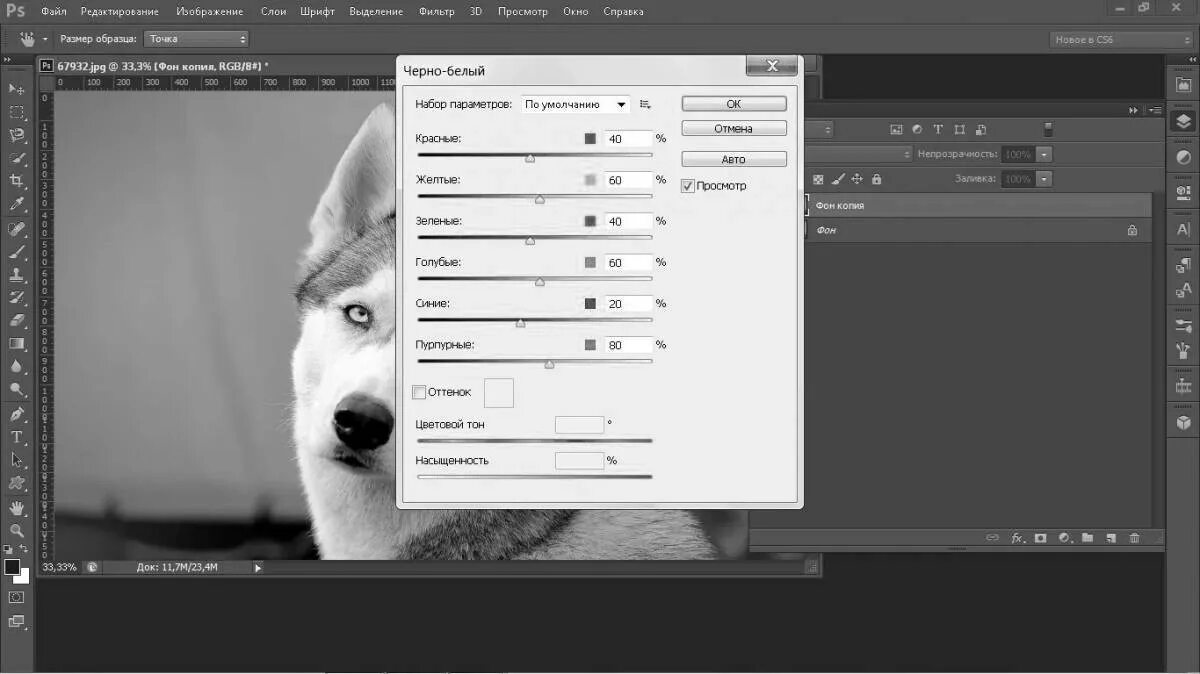
Task: Toggle the layer filter switch
Action: 1048,129
